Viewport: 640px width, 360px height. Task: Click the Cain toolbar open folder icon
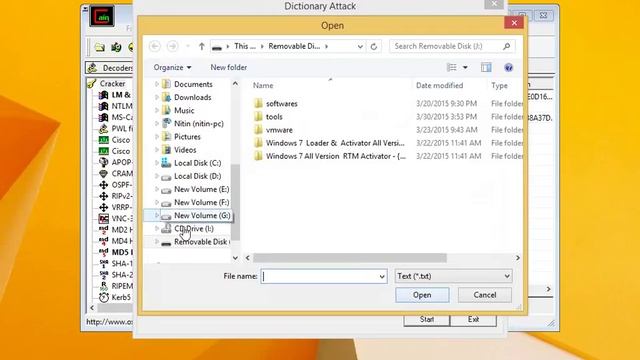pyautogui.click(x=100, y=47)
